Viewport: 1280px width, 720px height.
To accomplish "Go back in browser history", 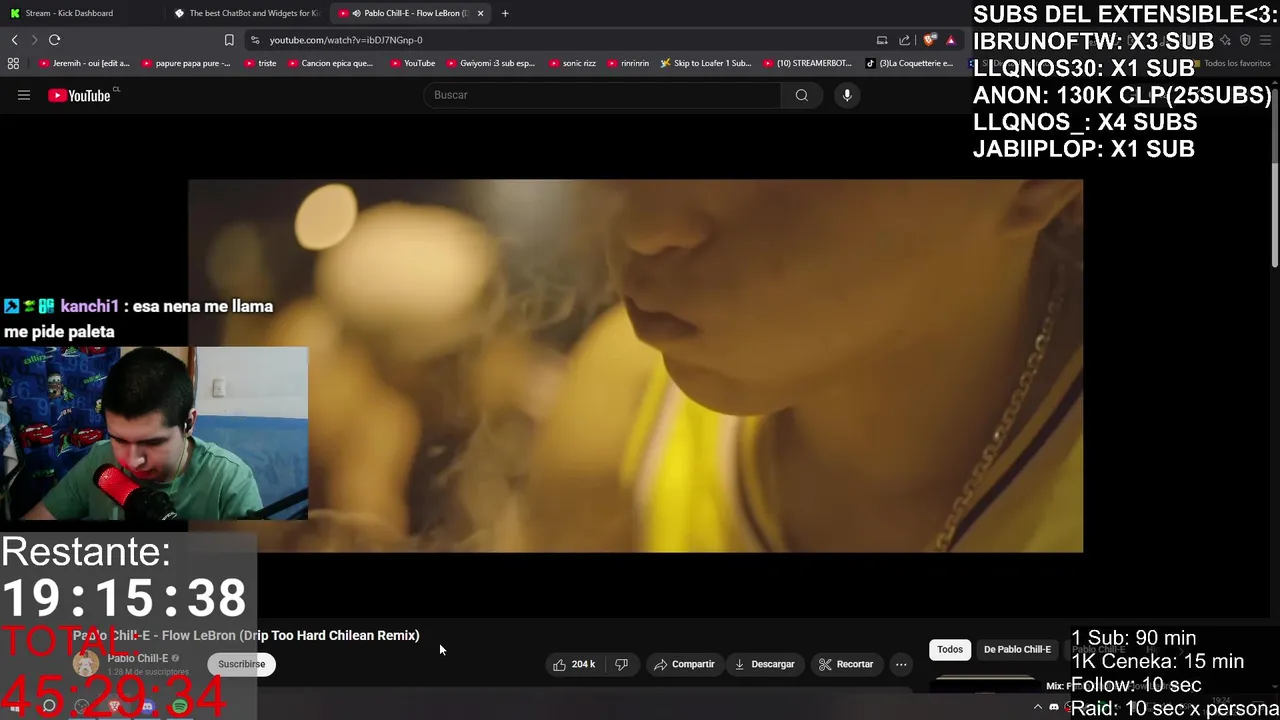I will pyautogui.click(x=14, y=40).
